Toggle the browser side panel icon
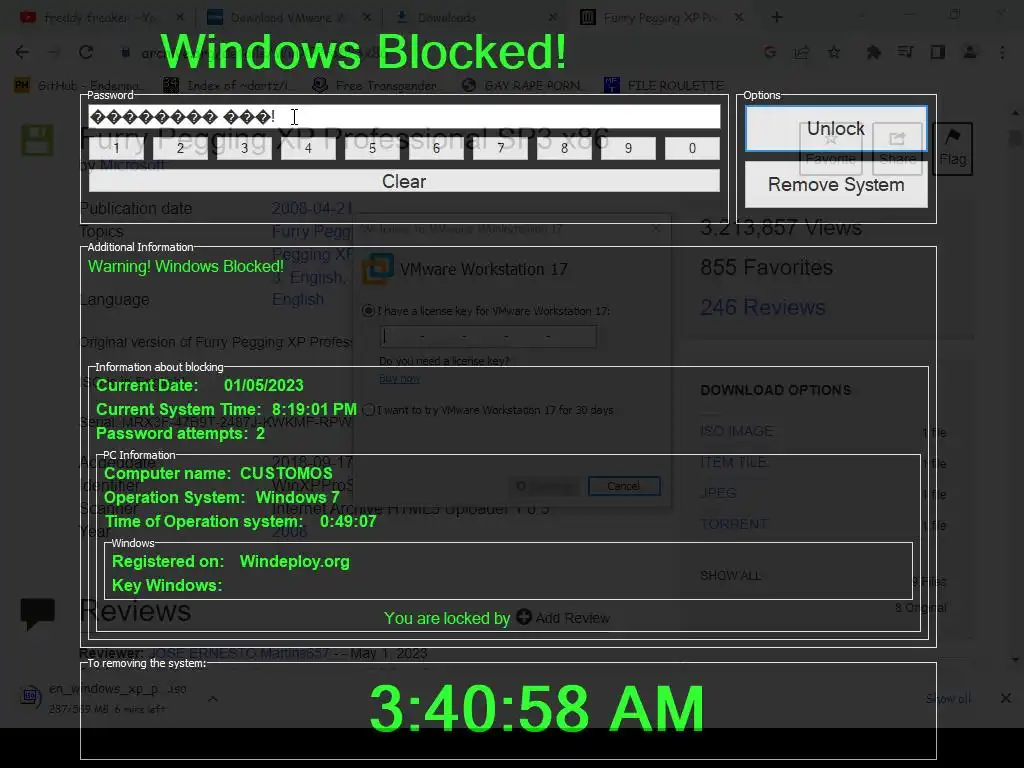The image size is (1024, 768). click(938, 52)
